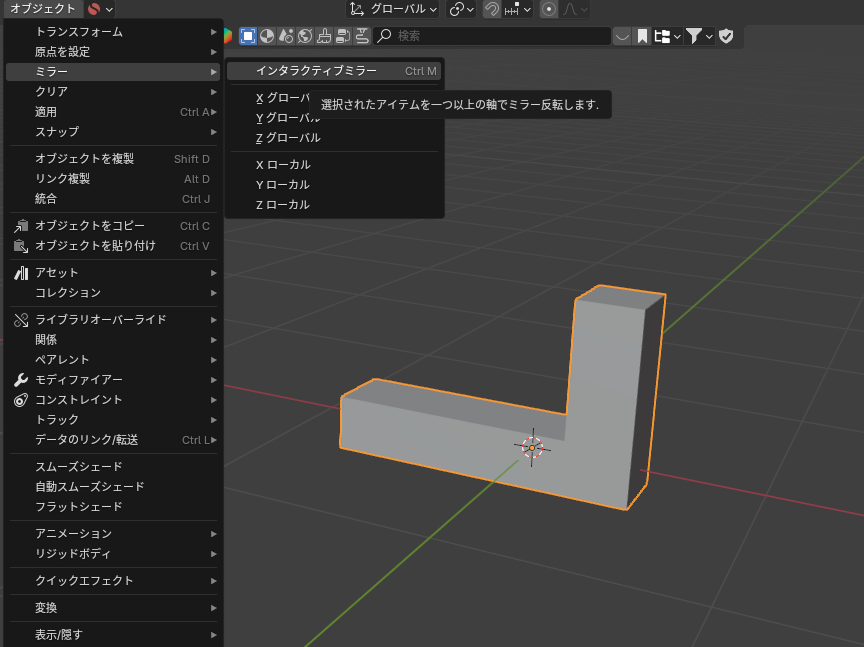Click スムーズシェード in the object menu
The width and height of the screenshot is (864, 647).
pos(78,467)
